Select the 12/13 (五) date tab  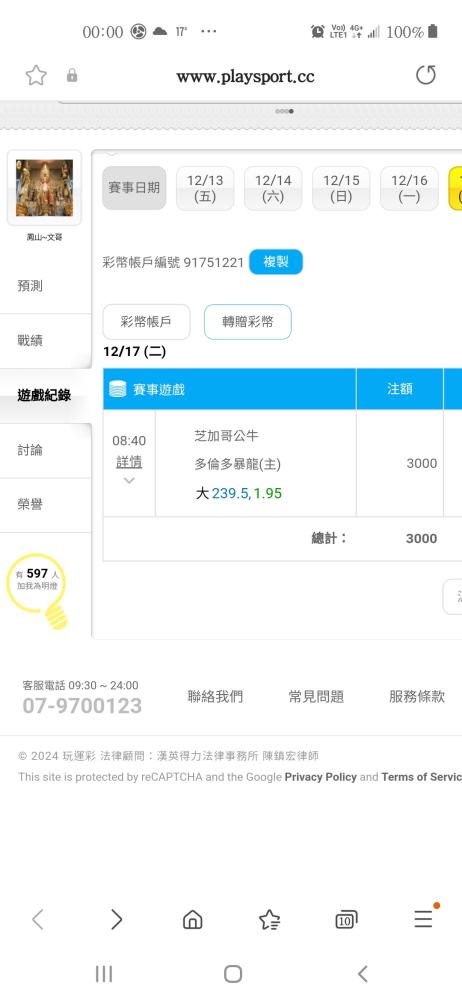[x=205, y=188]
